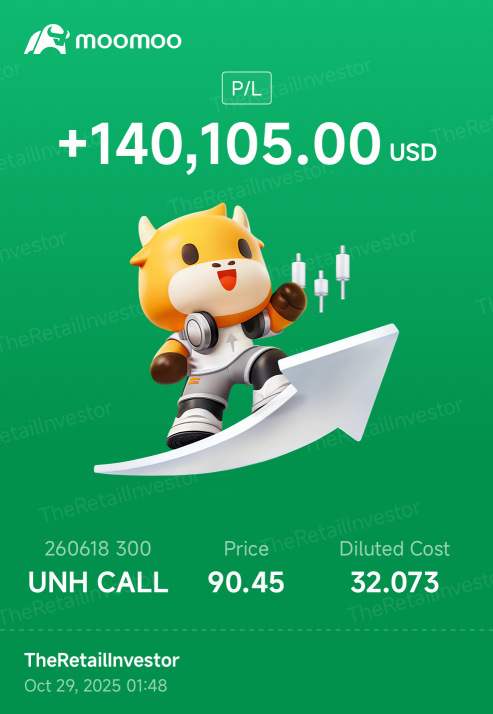Select the P/L badge label
This screenshot has width=493, height=714.
click(247, 88)
